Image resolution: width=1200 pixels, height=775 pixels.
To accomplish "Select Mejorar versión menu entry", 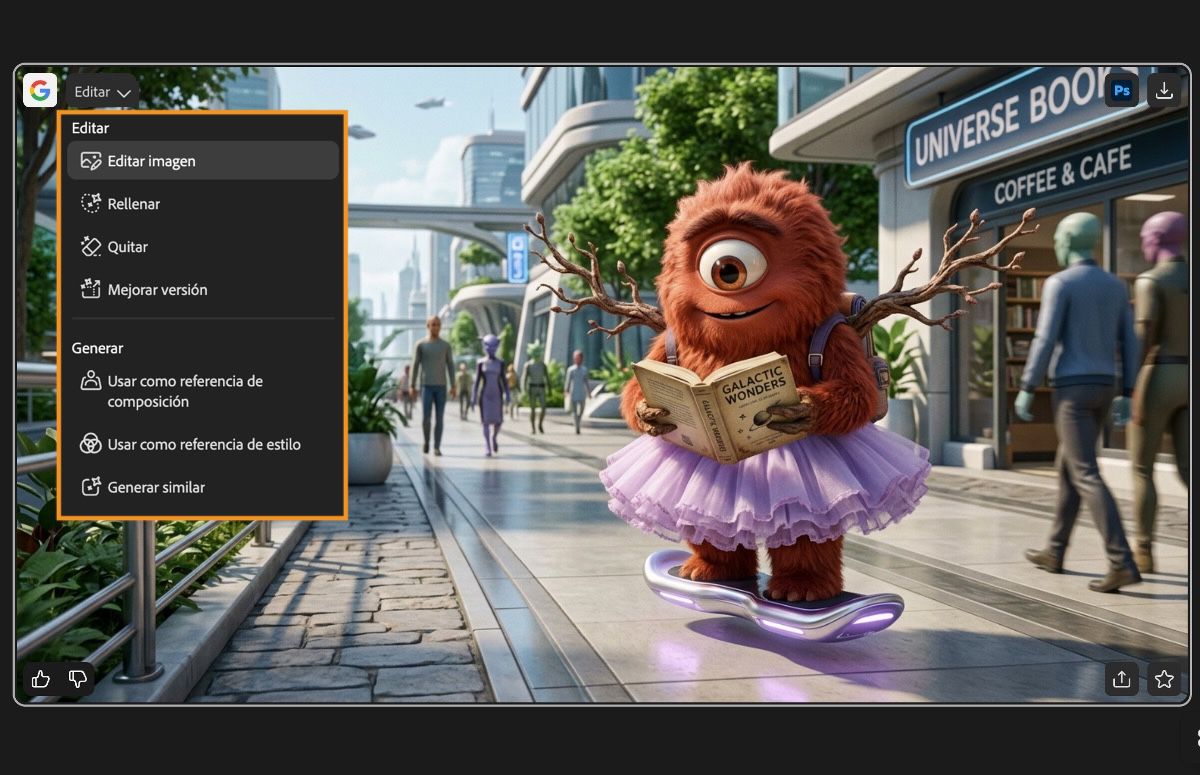I will pyautogui.click(x=203, y=290).
